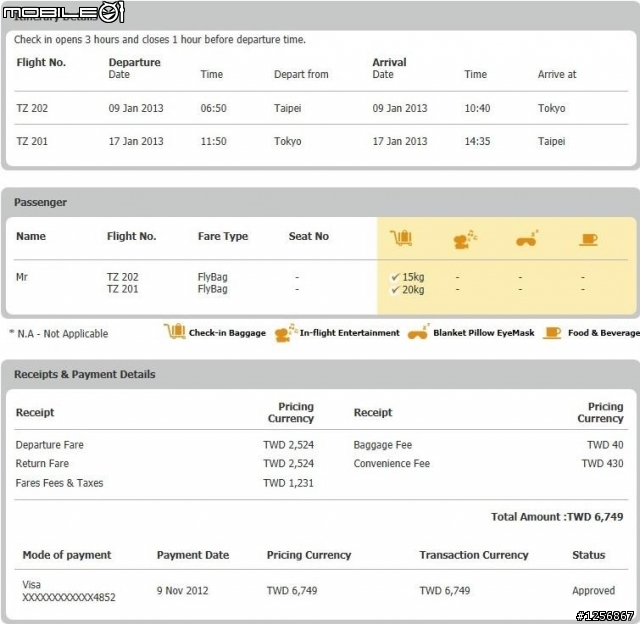Click the eye mask icon in table header

[527, 239]
